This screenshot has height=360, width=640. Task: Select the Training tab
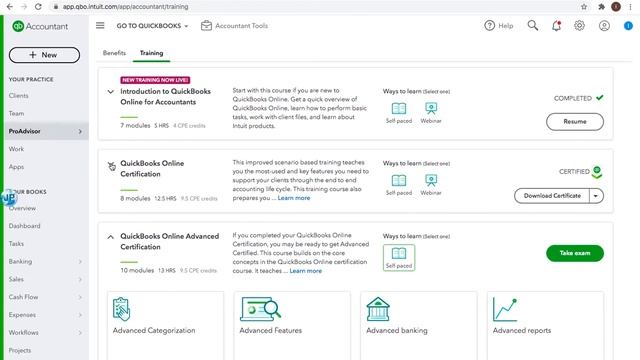tap(151, 53)
